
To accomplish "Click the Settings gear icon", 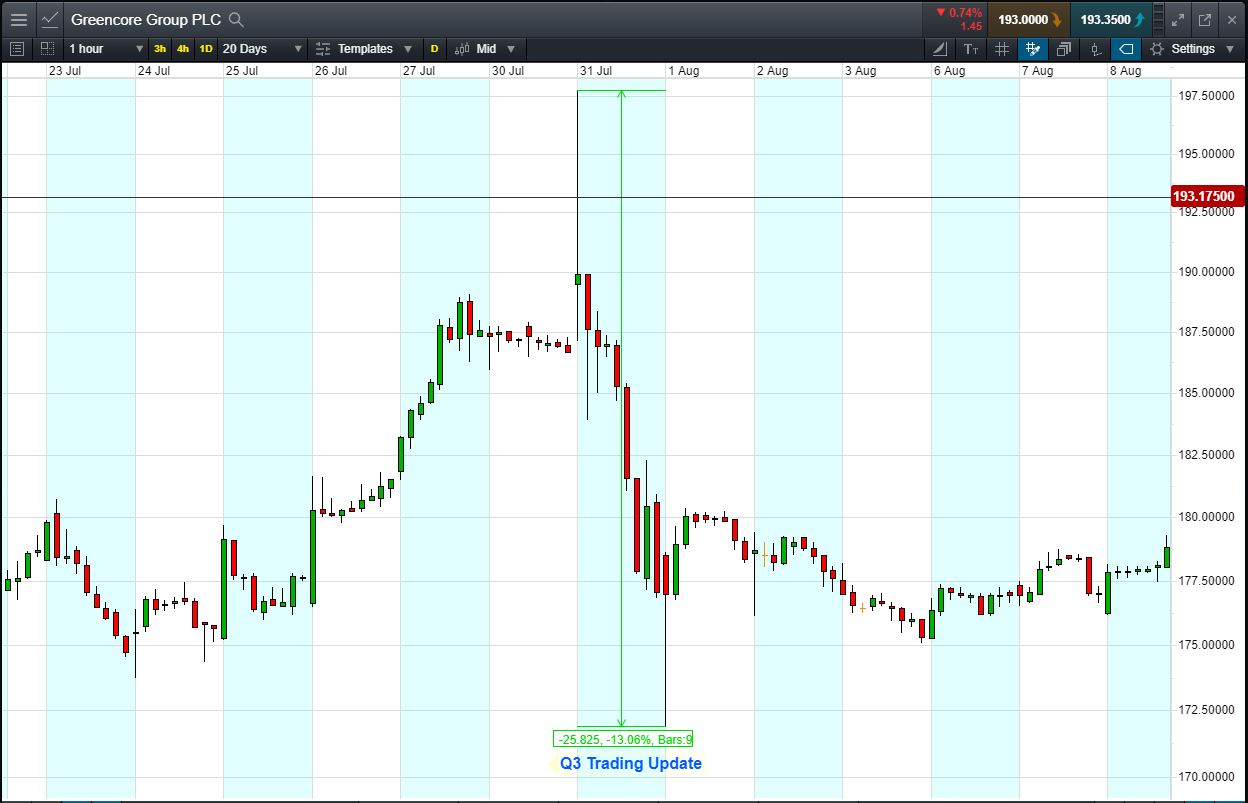I will pos(1157,48).
